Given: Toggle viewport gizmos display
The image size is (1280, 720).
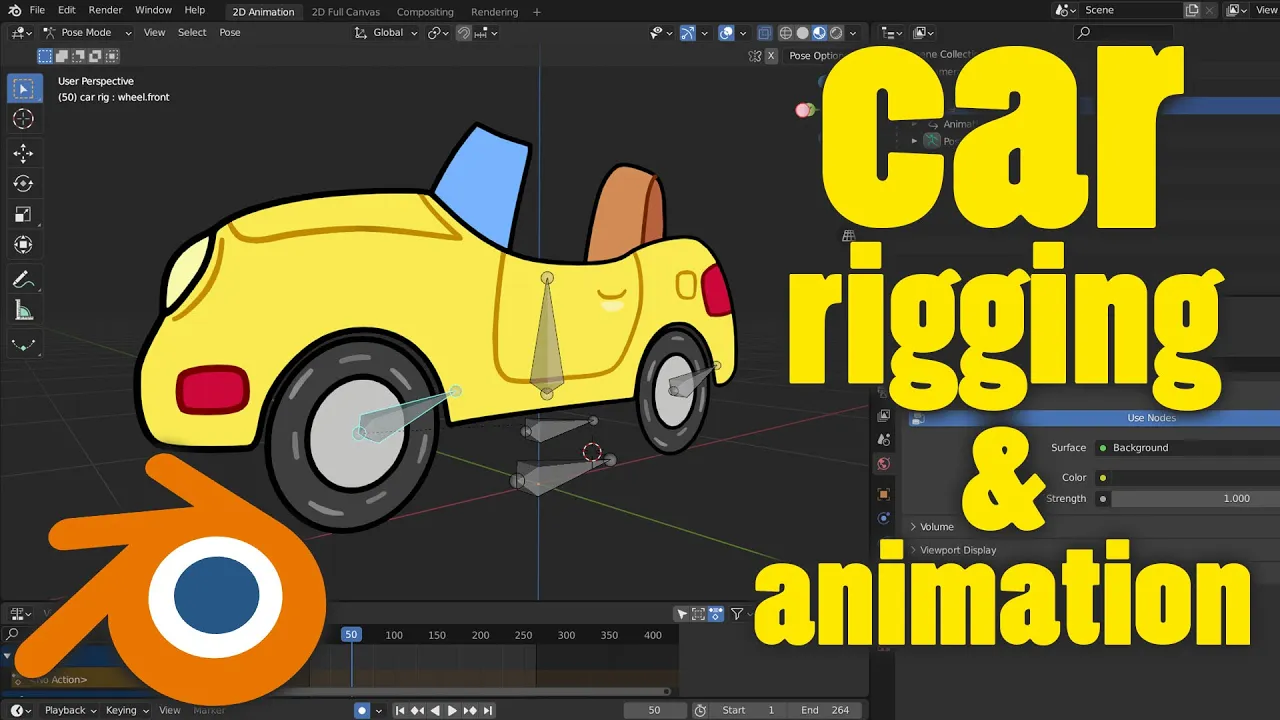Looking at the screenshot, I should click(x=688, y=32).
